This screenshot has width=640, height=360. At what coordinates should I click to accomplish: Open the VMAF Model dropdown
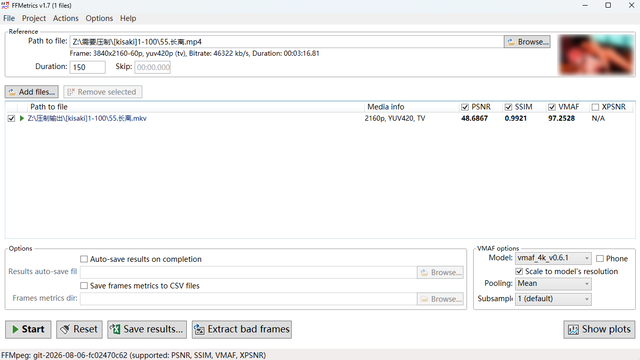tap(553, 258)
